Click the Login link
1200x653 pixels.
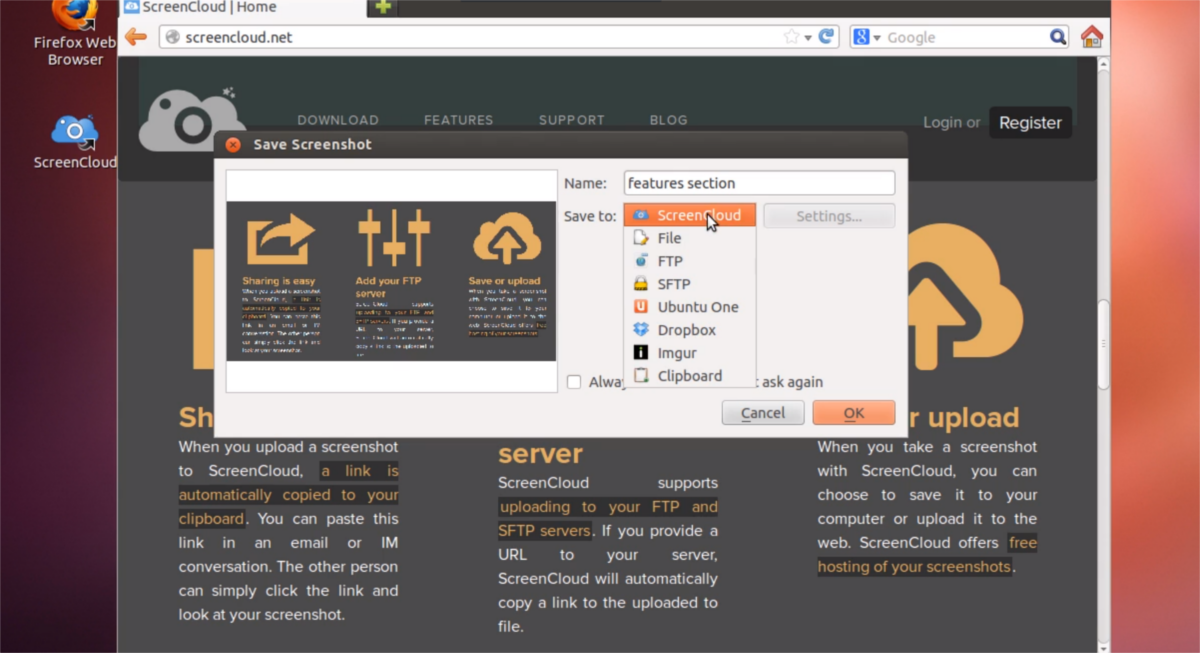(x=942, y=123)
